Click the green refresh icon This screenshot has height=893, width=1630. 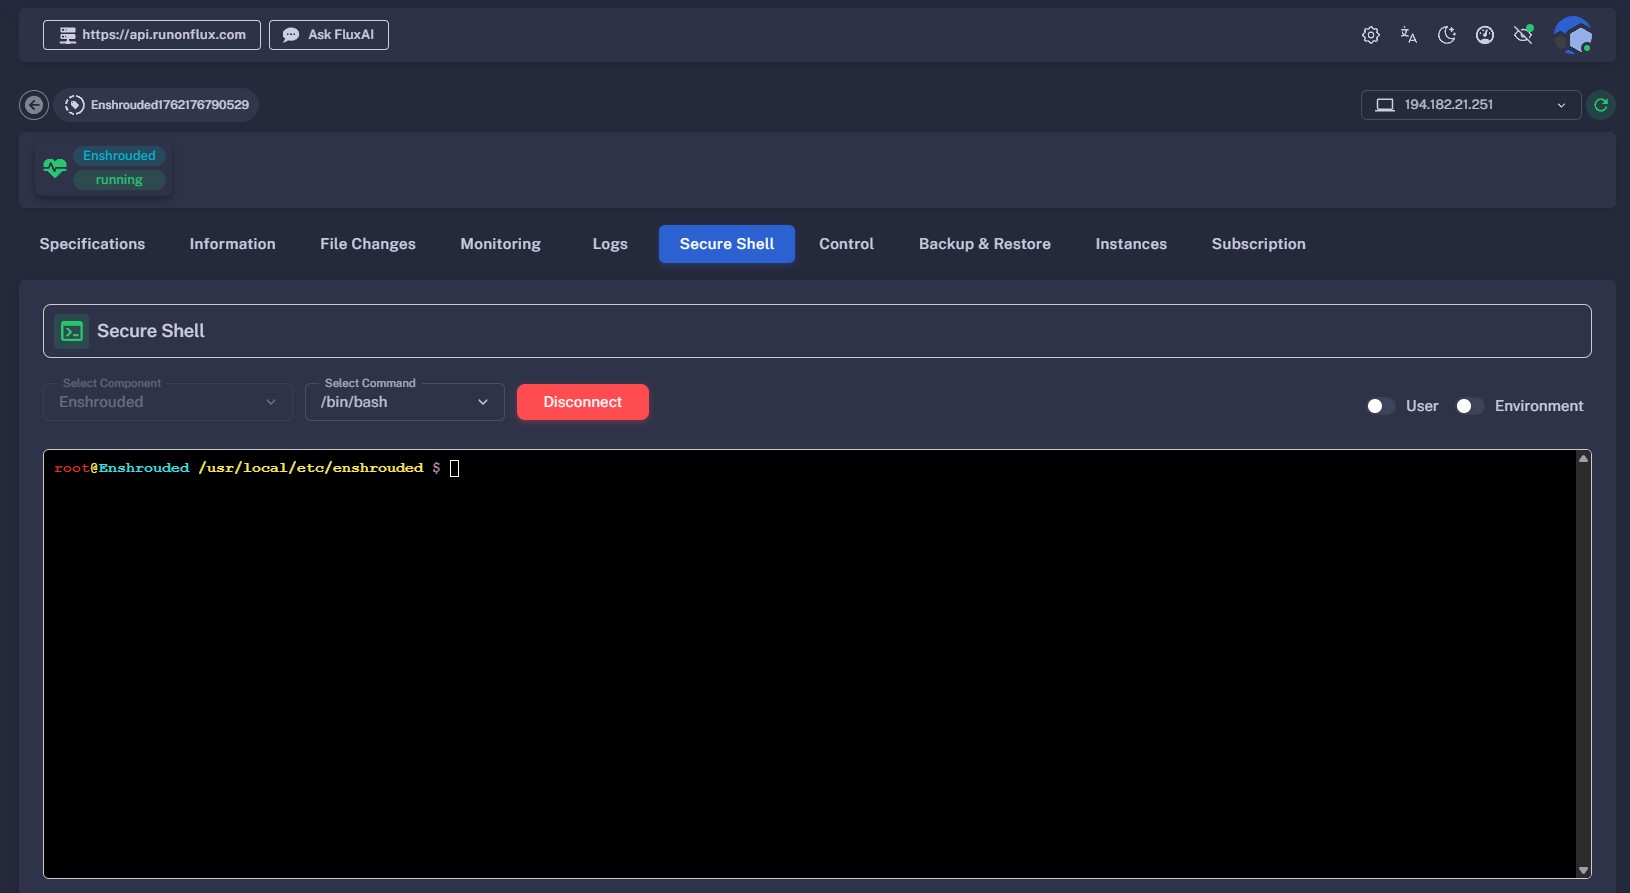[x=1601, y=105]
